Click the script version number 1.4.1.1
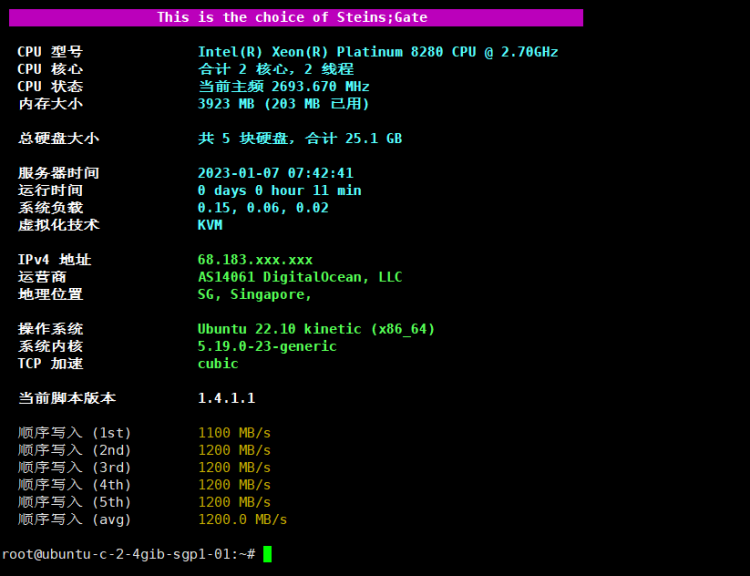 click(226, 398)
